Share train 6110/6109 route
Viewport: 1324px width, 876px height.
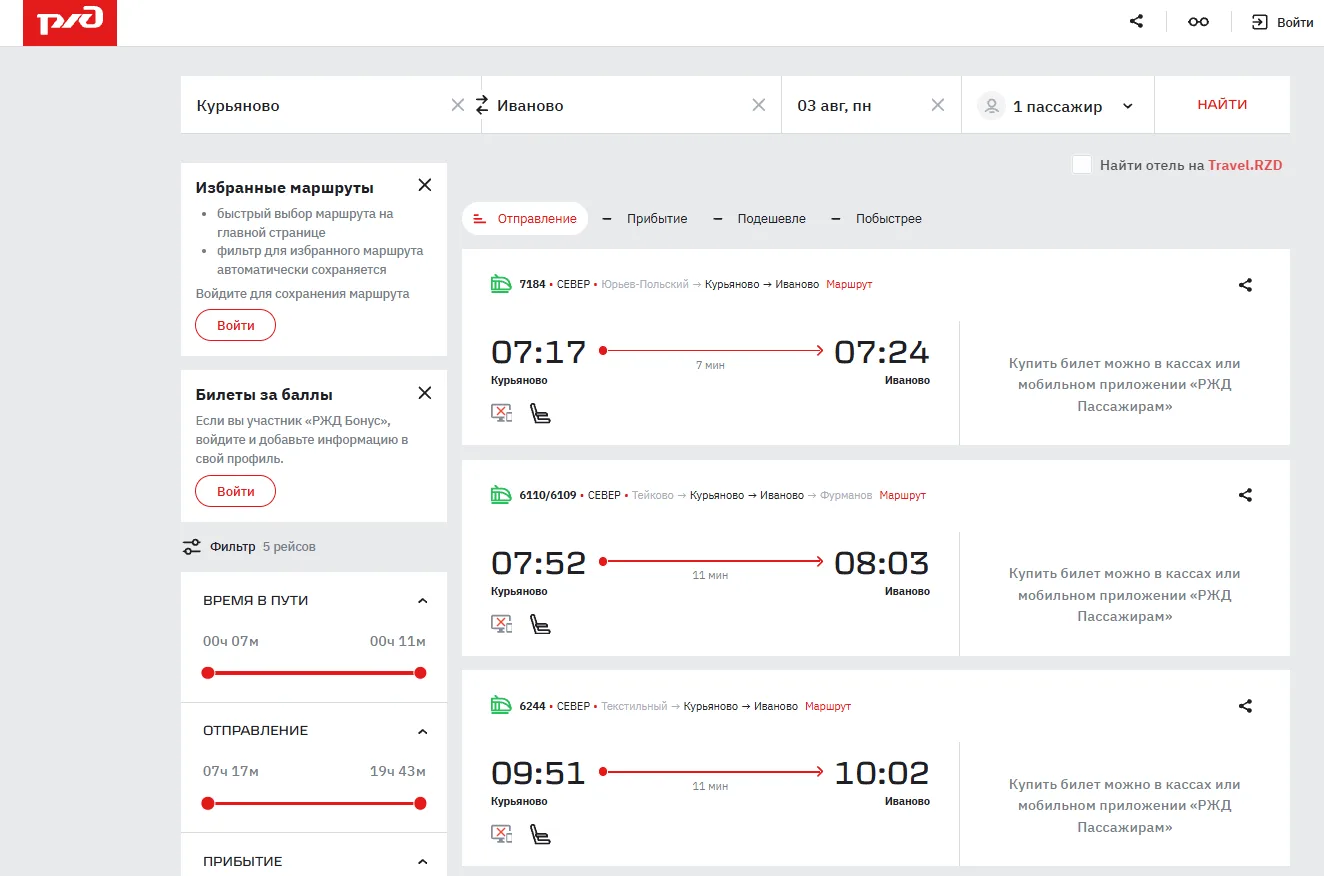(1245, 495)
